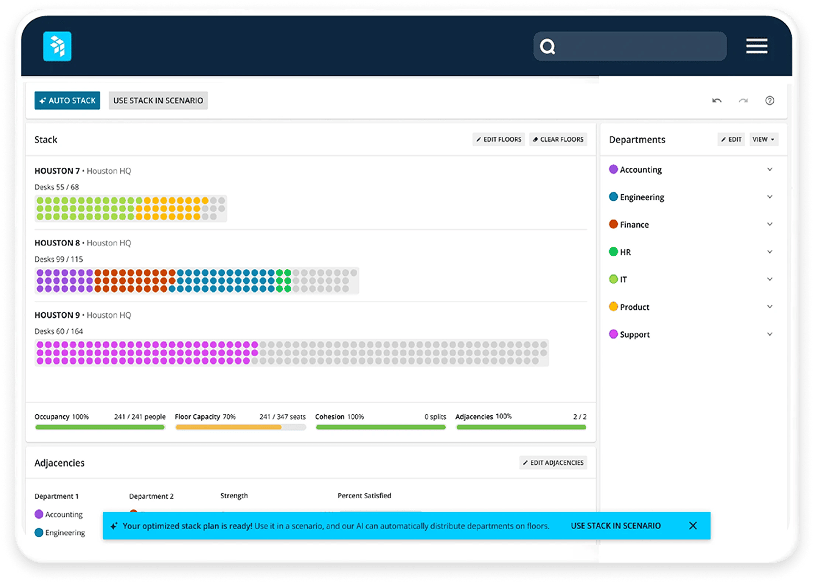Open the hamburger menu in the top-right
The image size is (815, 584).
pyautogui.click(x=757, y=46)
